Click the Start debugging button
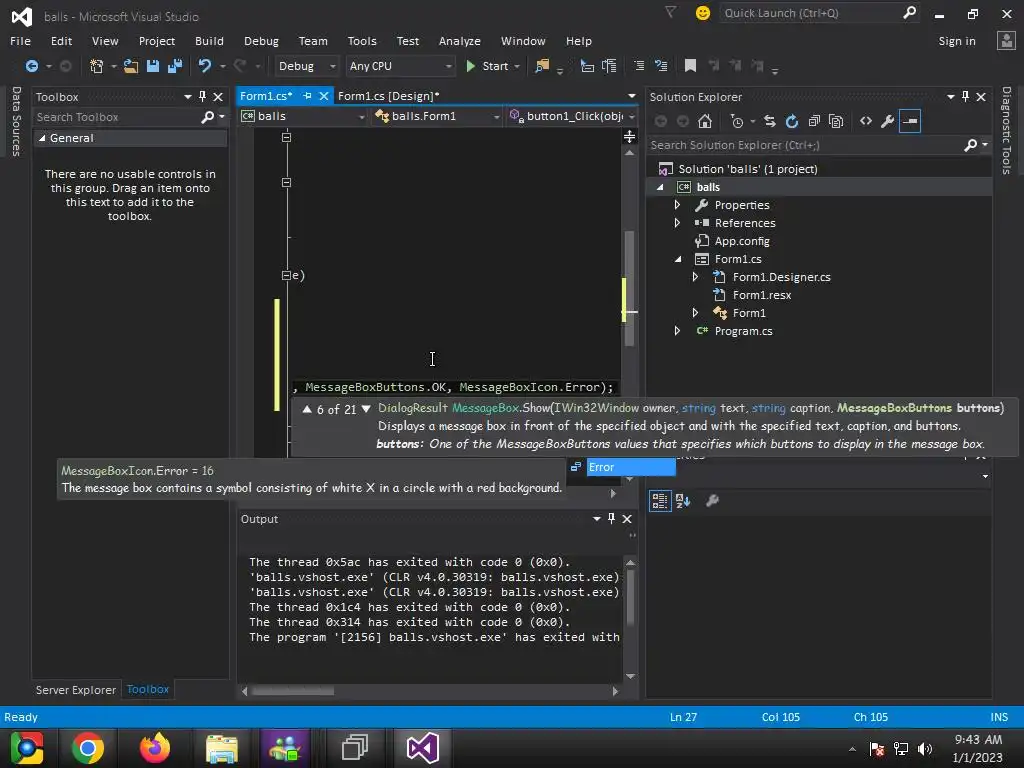 tap(487, 66)
